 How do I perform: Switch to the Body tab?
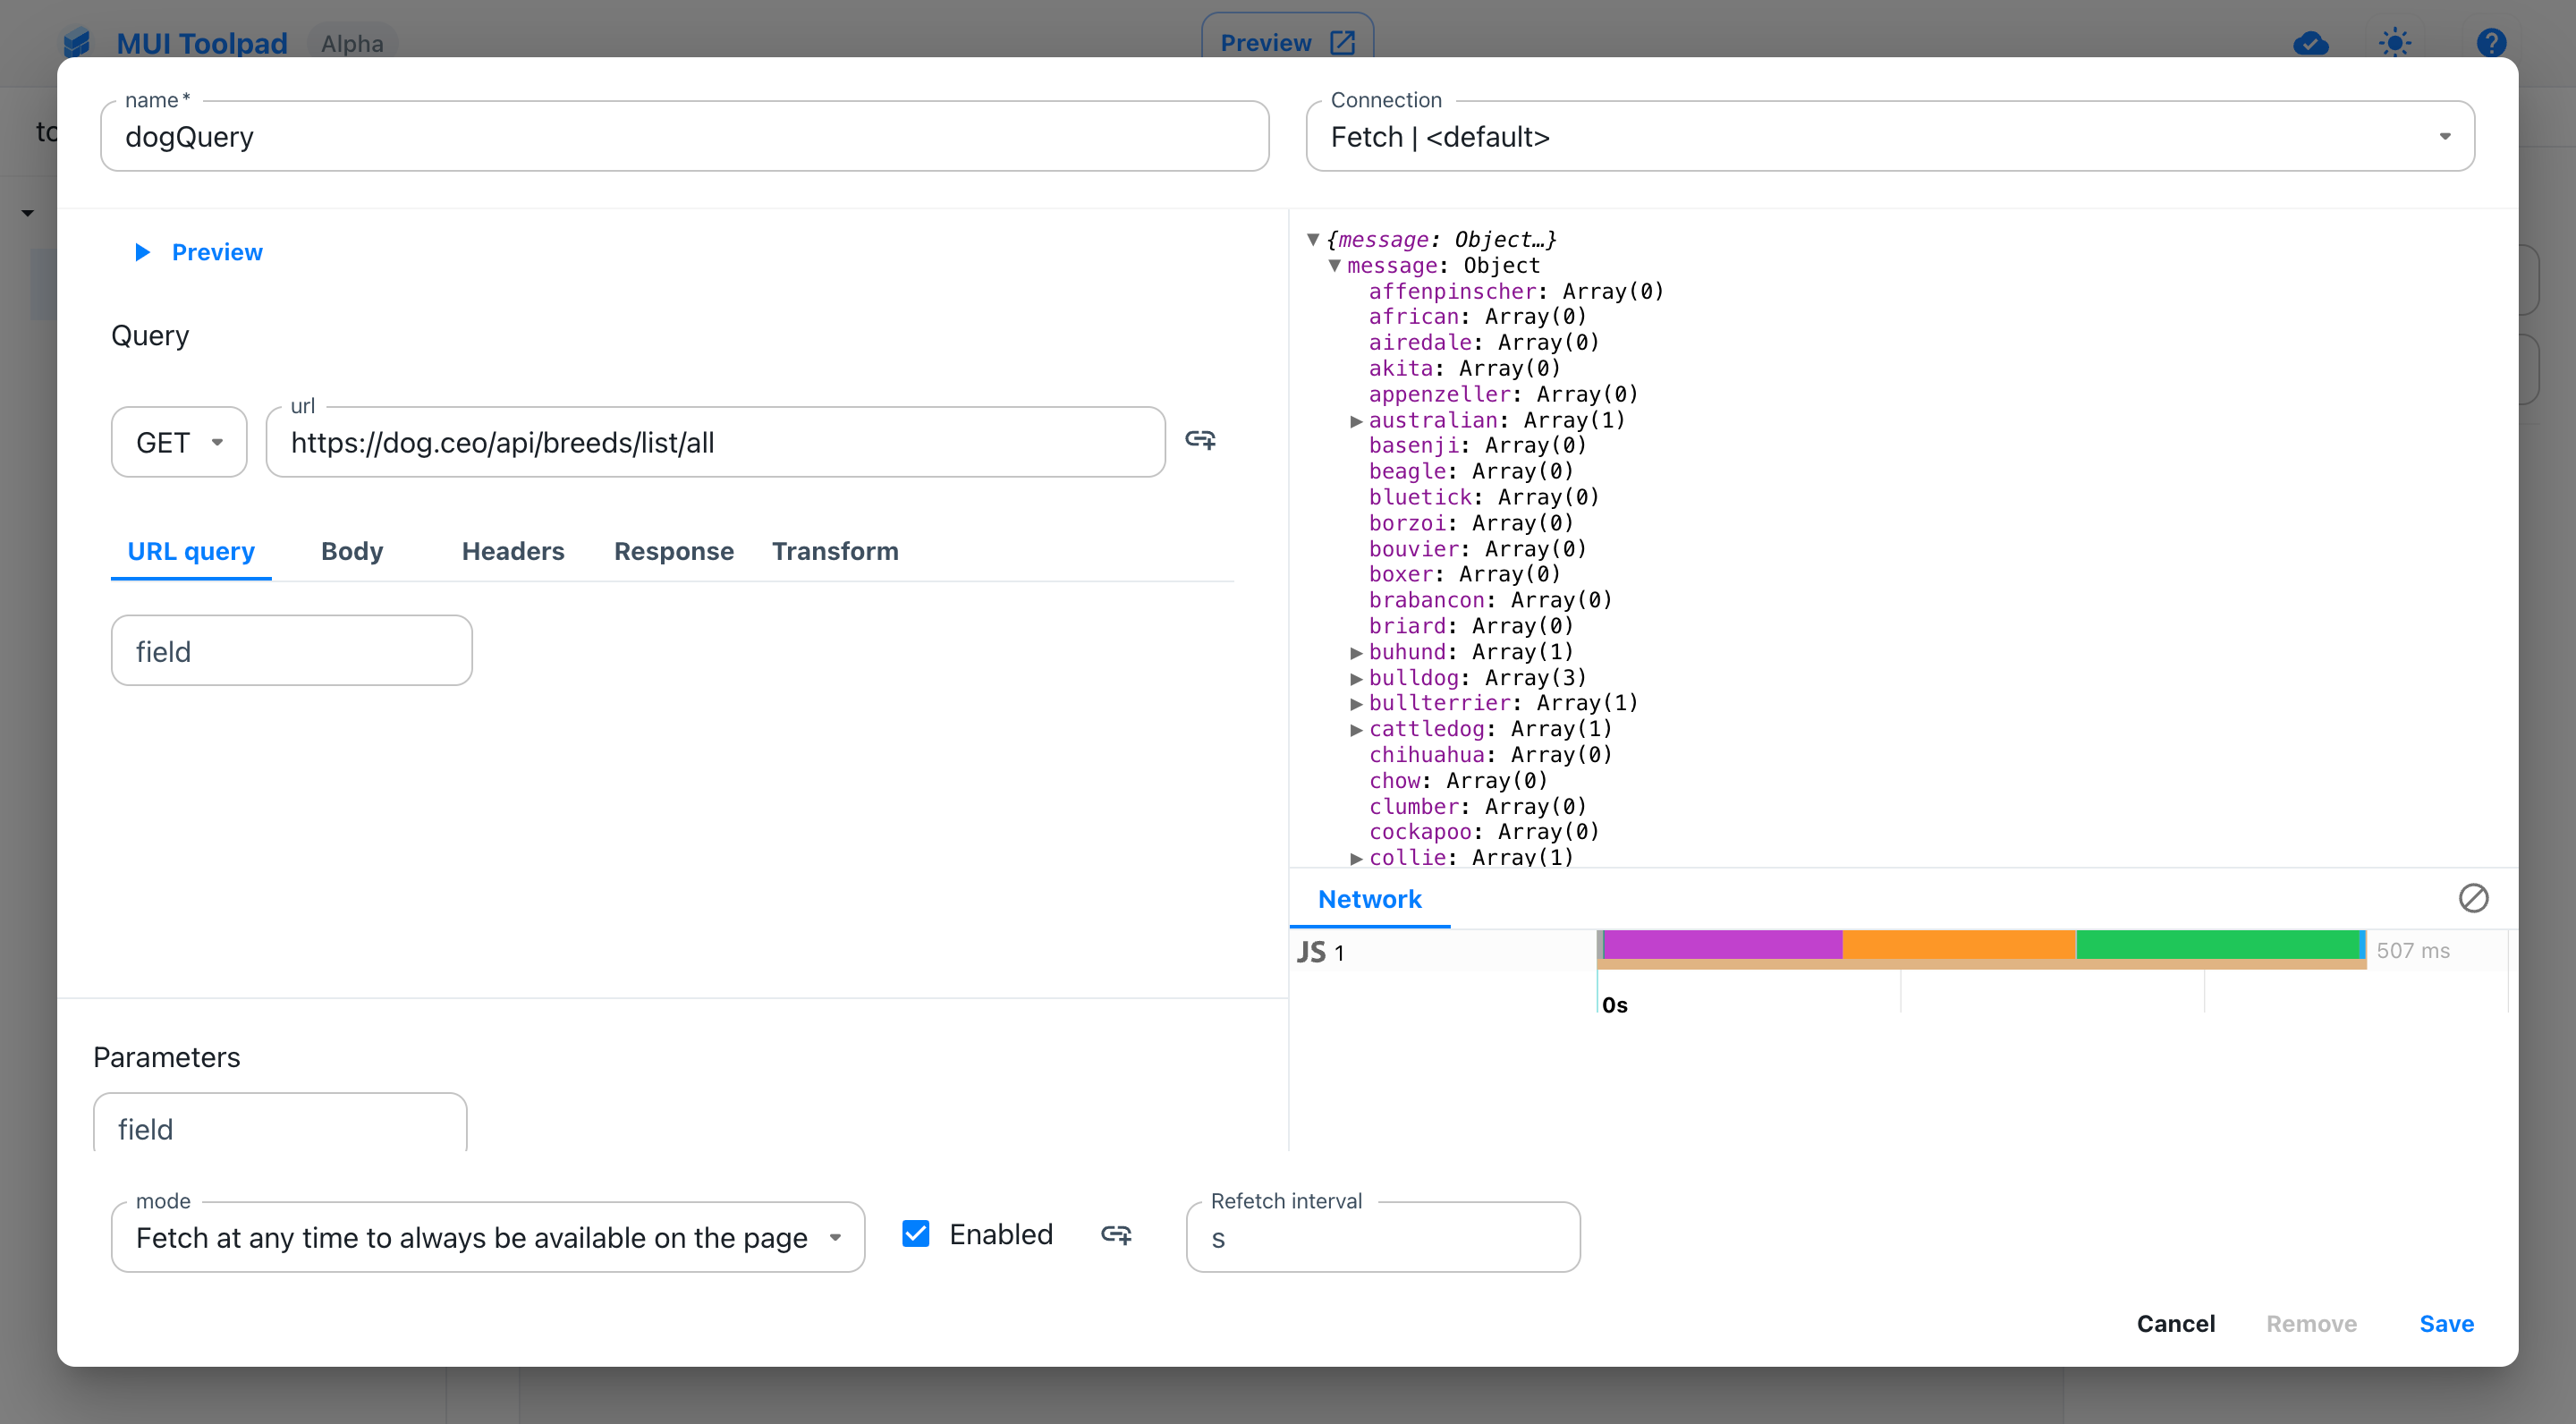[x=352, y=551]
